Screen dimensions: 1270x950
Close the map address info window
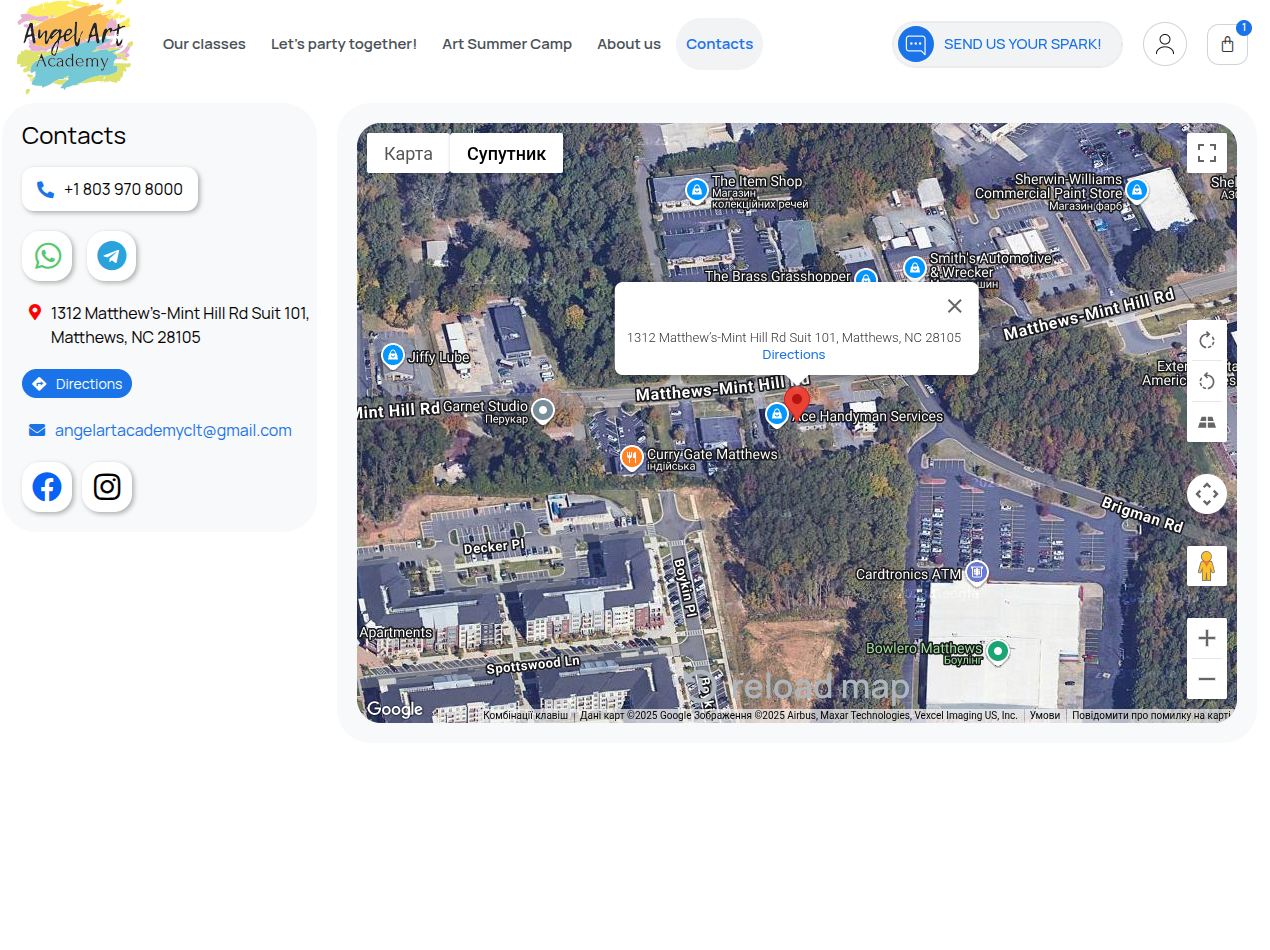(x=954, y=306)
